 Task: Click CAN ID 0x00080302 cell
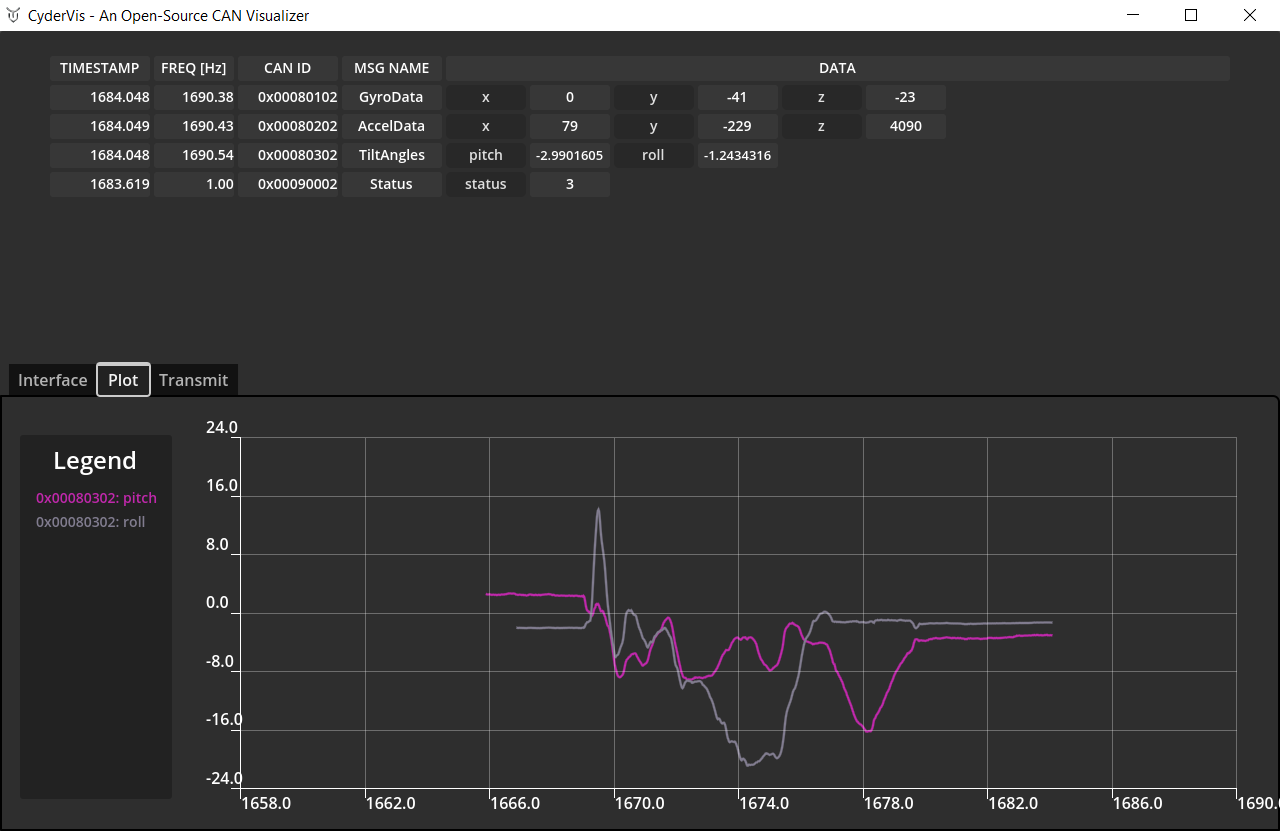click(x=287, y=155)
